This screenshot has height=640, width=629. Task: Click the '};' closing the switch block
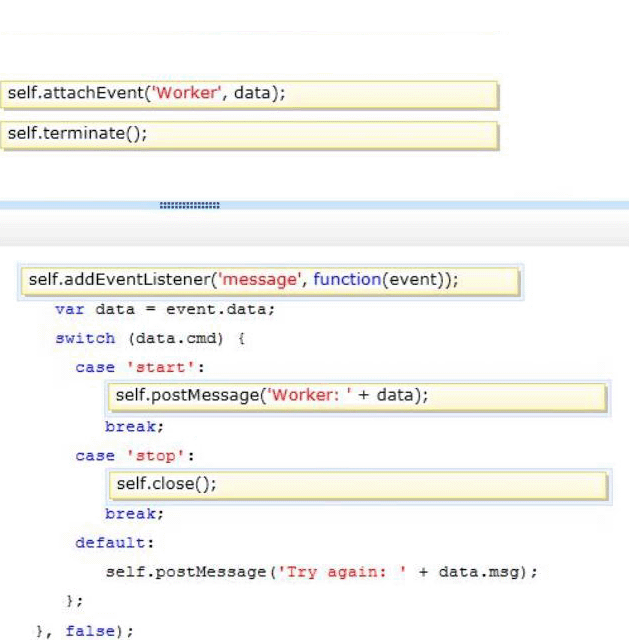pos(73,601)
